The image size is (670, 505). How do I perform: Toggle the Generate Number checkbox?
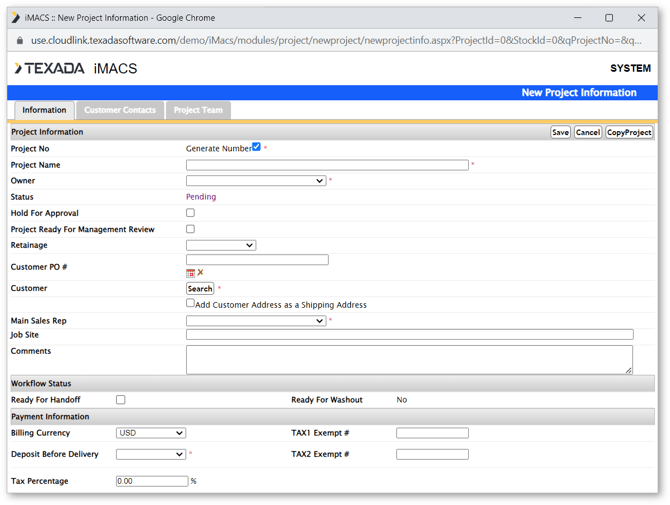click(257, 147)
